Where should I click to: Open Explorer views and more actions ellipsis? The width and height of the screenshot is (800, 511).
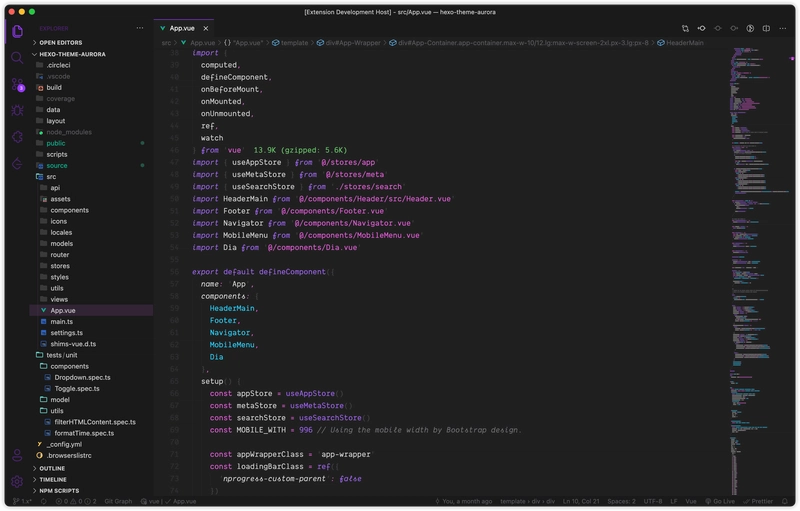140,28
